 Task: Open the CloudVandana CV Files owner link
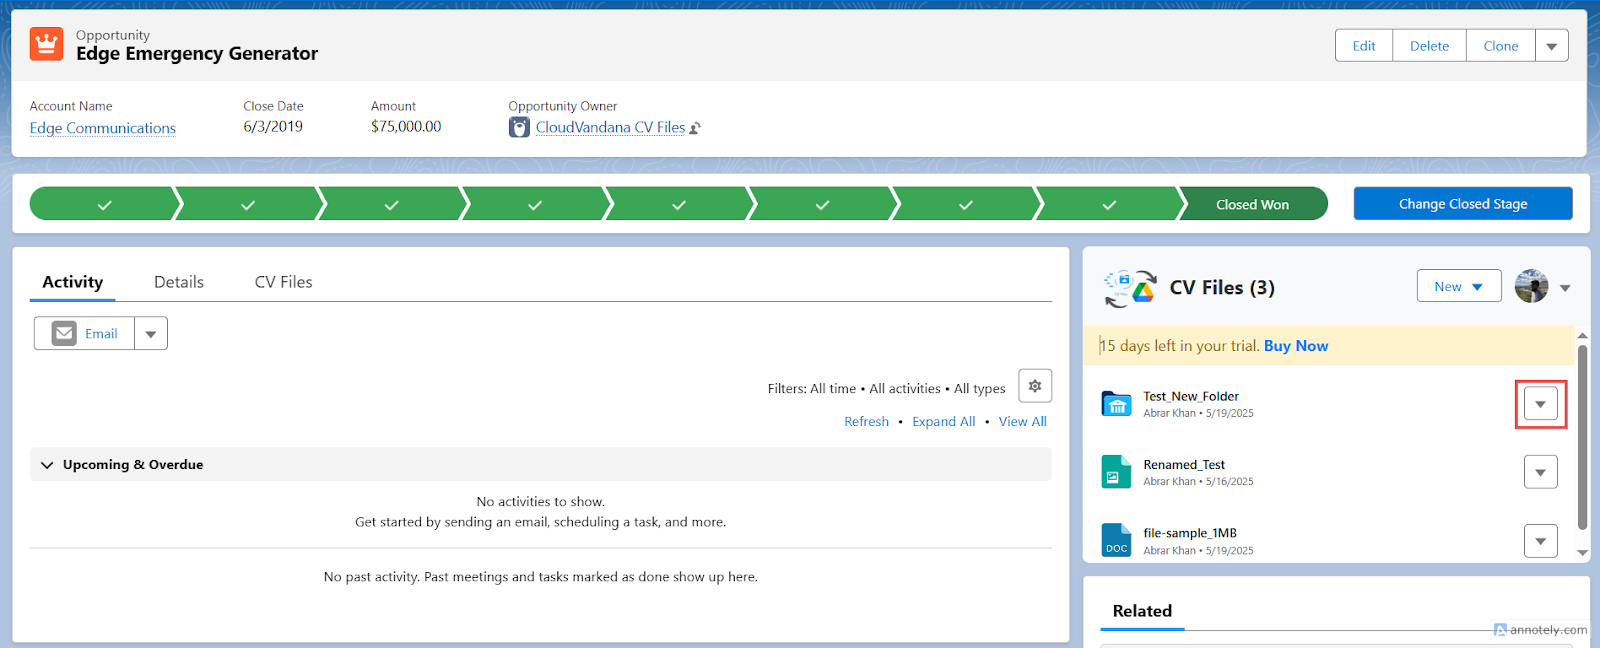tap(610, 127)
